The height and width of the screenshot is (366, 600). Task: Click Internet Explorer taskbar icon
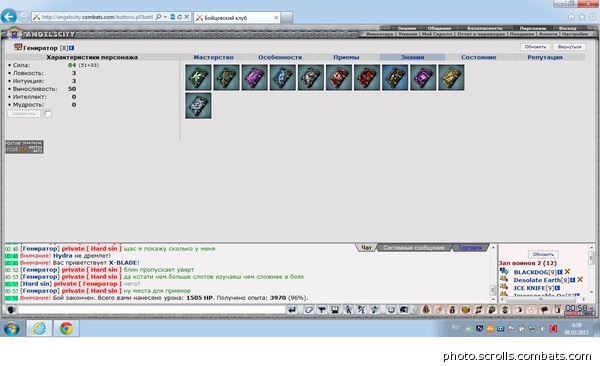[39, 328]
